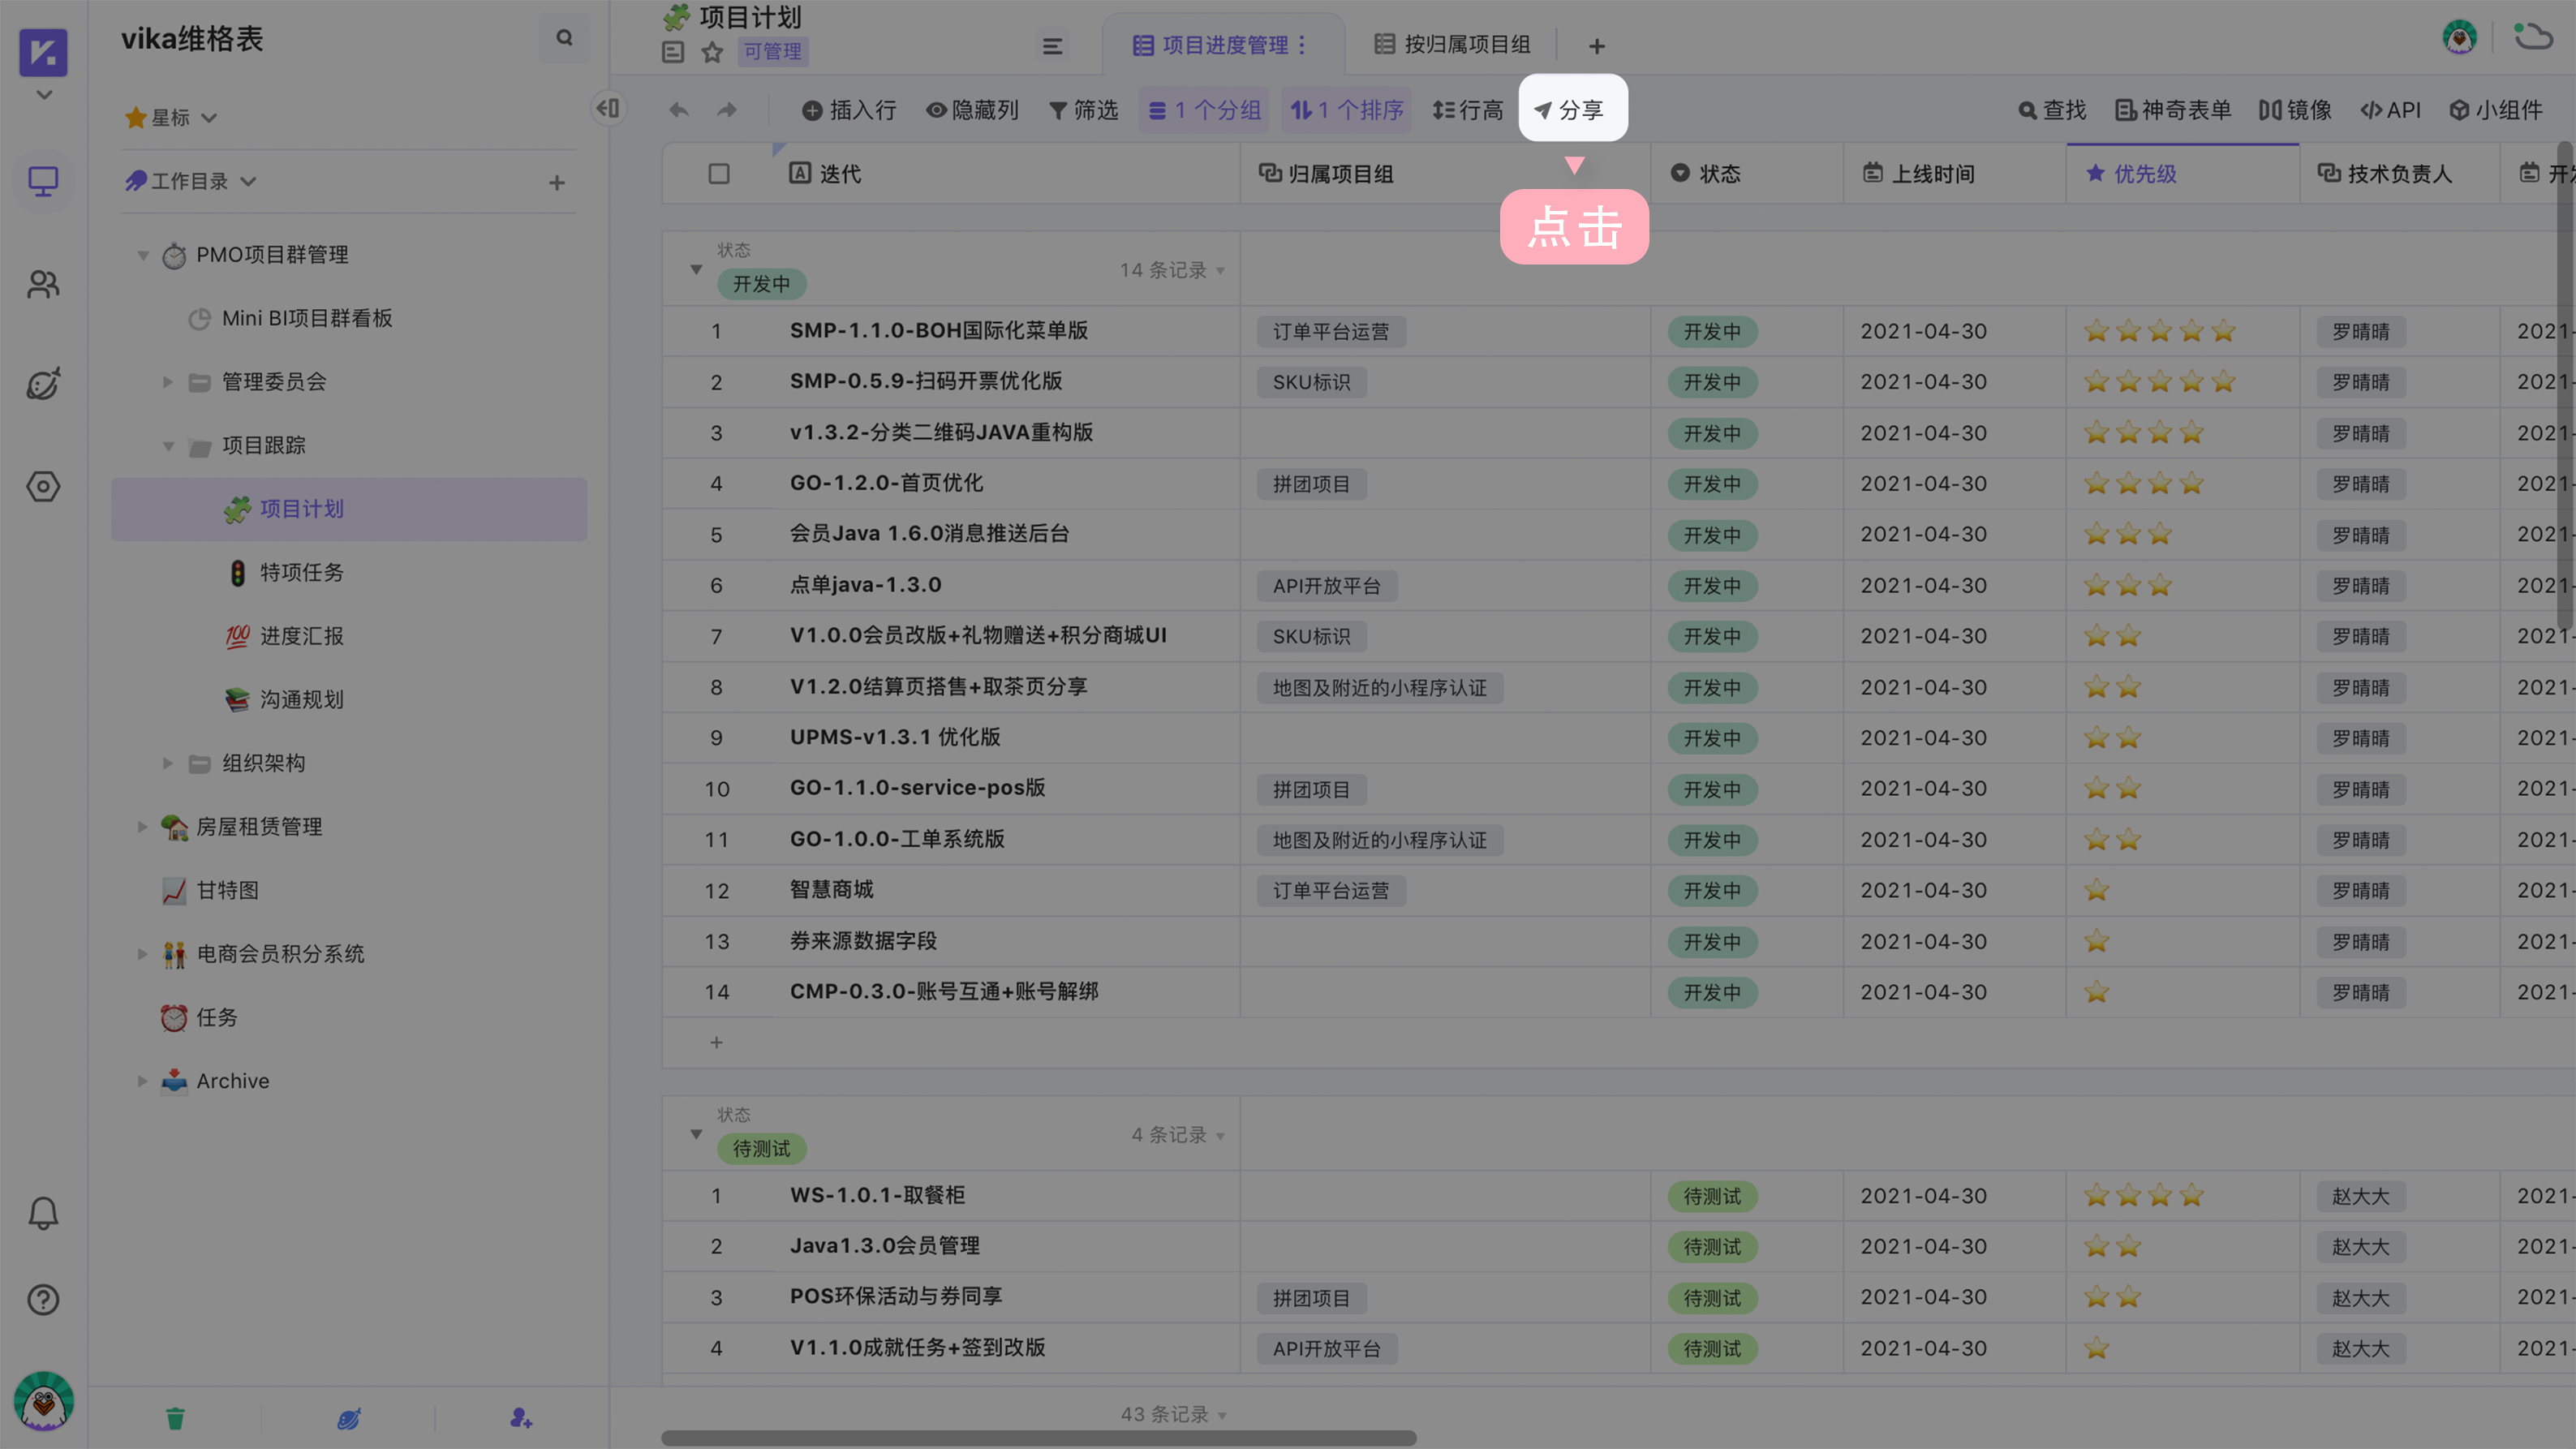Screen dimensions: 2576x1449
Task: Open 特项任务 in the file tree
Action: pos(301,572)
